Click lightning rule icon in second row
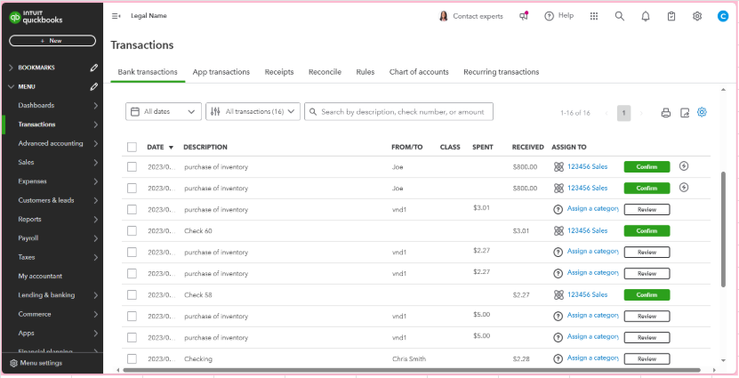Viewport: 739px width, 378px height. (x=684, y=187)
